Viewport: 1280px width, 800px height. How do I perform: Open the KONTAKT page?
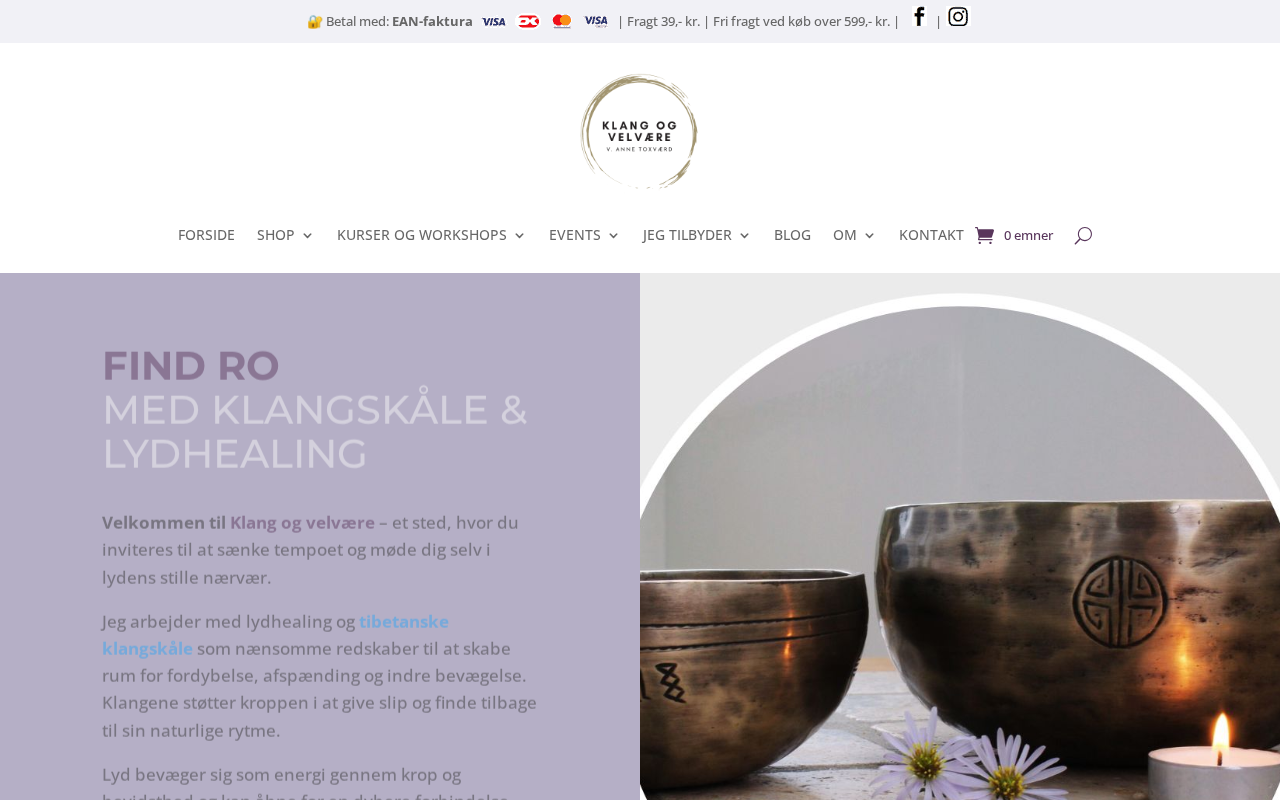click(x=931, y=235)
